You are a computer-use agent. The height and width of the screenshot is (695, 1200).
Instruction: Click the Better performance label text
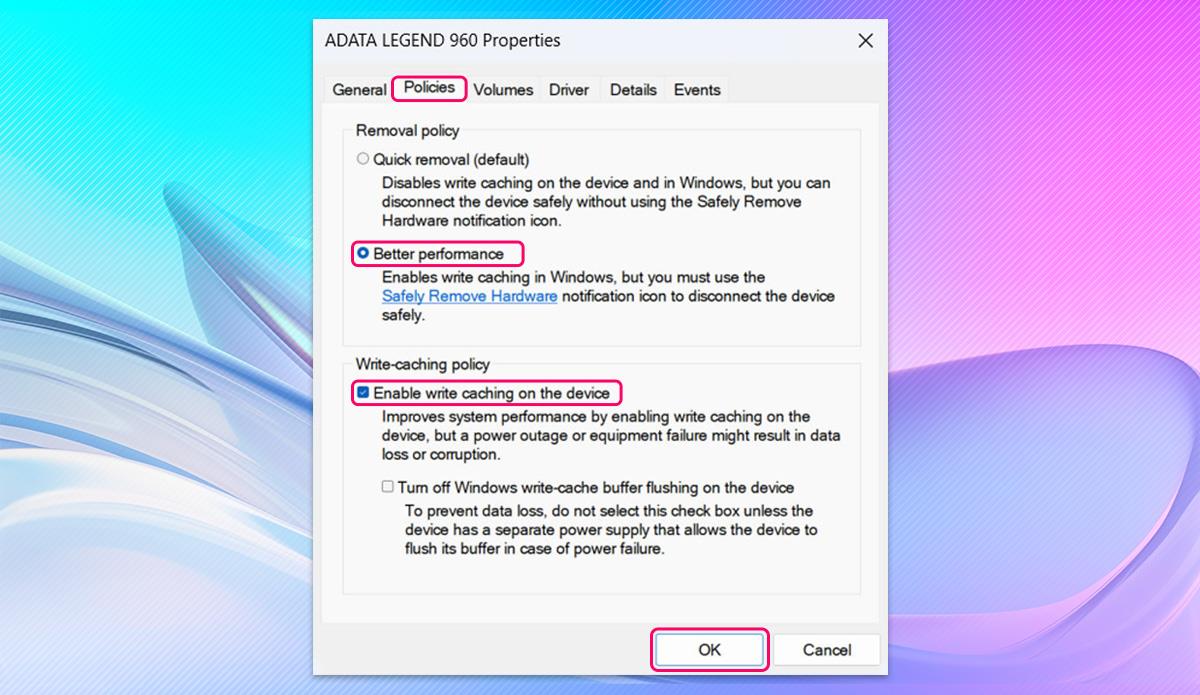438,254
